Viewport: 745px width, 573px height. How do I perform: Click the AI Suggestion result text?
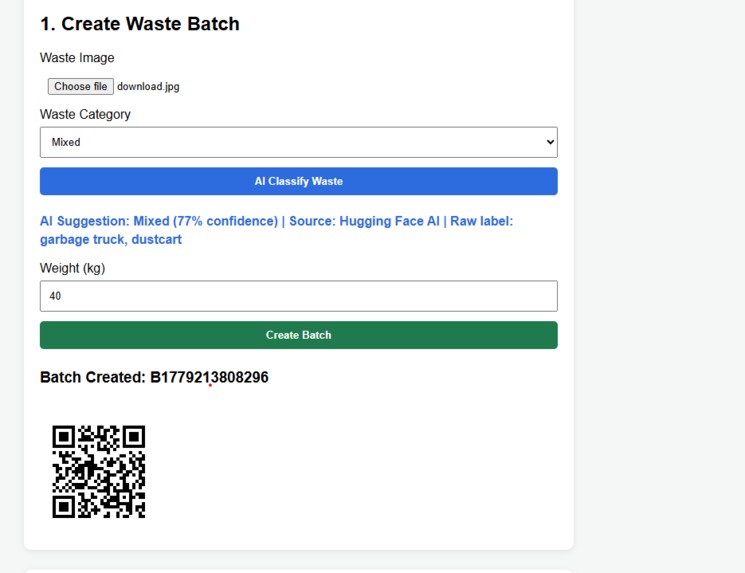point(277,230)
